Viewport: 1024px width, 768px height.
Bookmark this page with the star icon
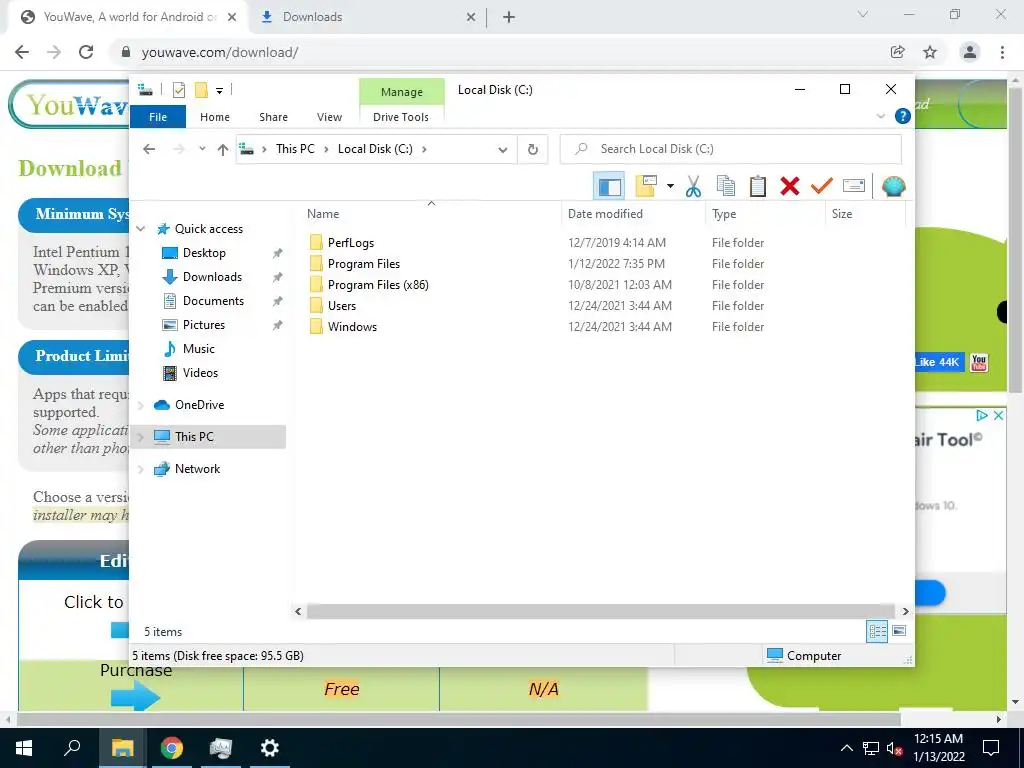click(x=930, y=52)
